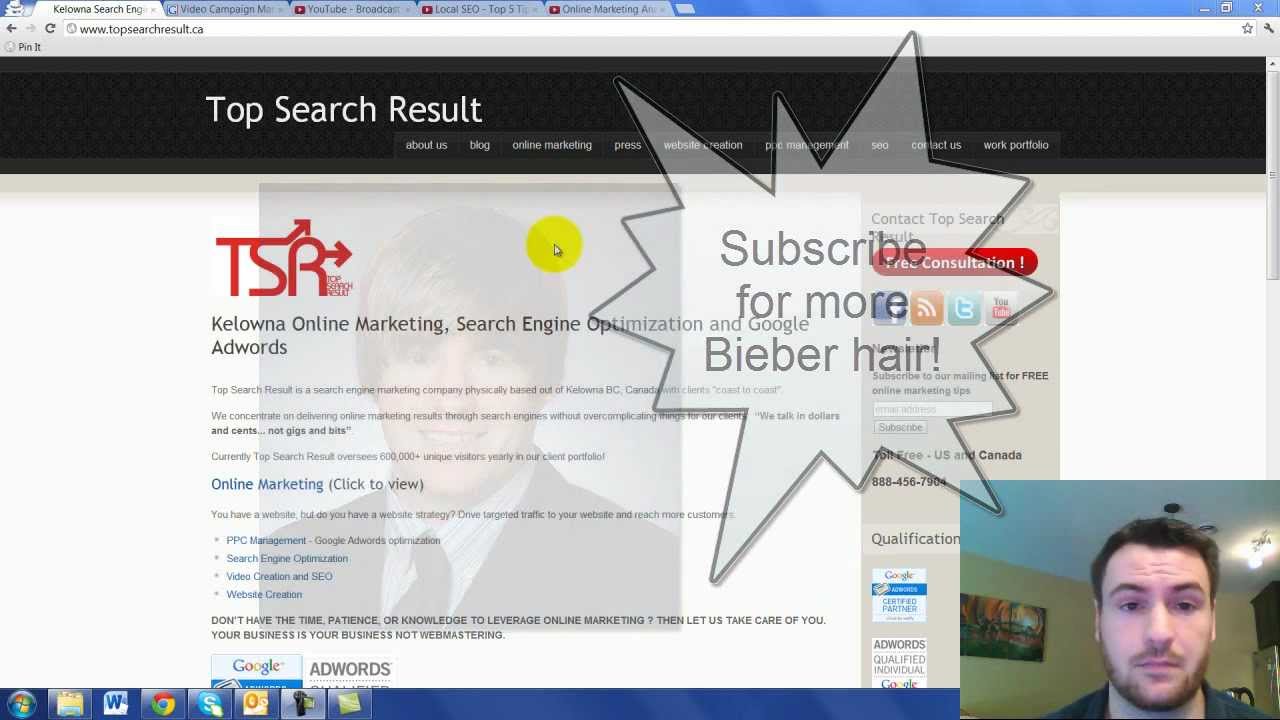Open the green notes taskbar icon

click(x=349, y=704)
